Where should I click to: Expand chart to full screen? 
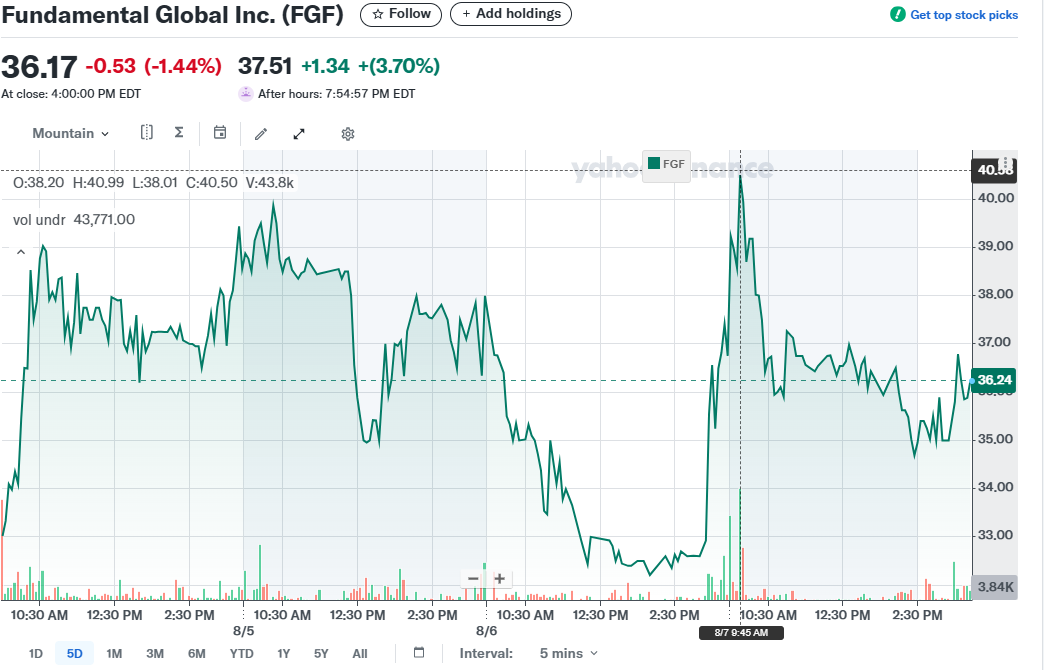pyautogui.click(x=299, y=134)
